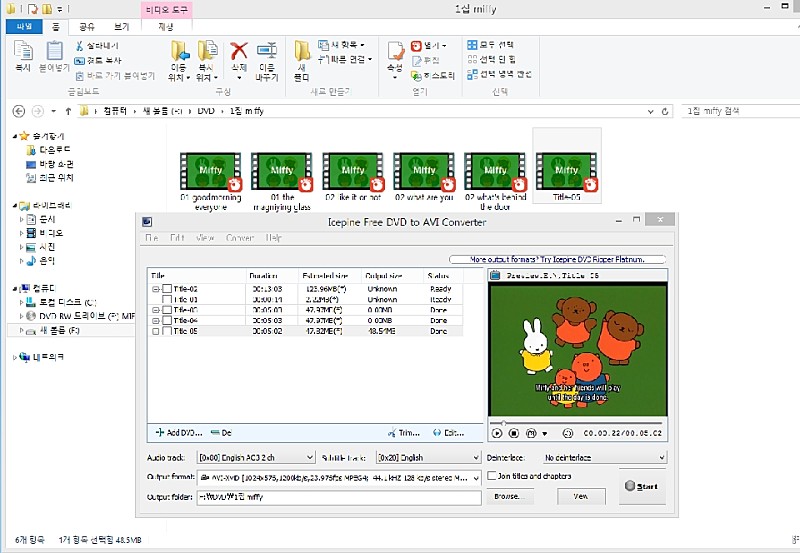Viewport: 800px width, 553px height.
Task: Switch to 공유 (Share) ribbon tab
Action: pos(87,27)
